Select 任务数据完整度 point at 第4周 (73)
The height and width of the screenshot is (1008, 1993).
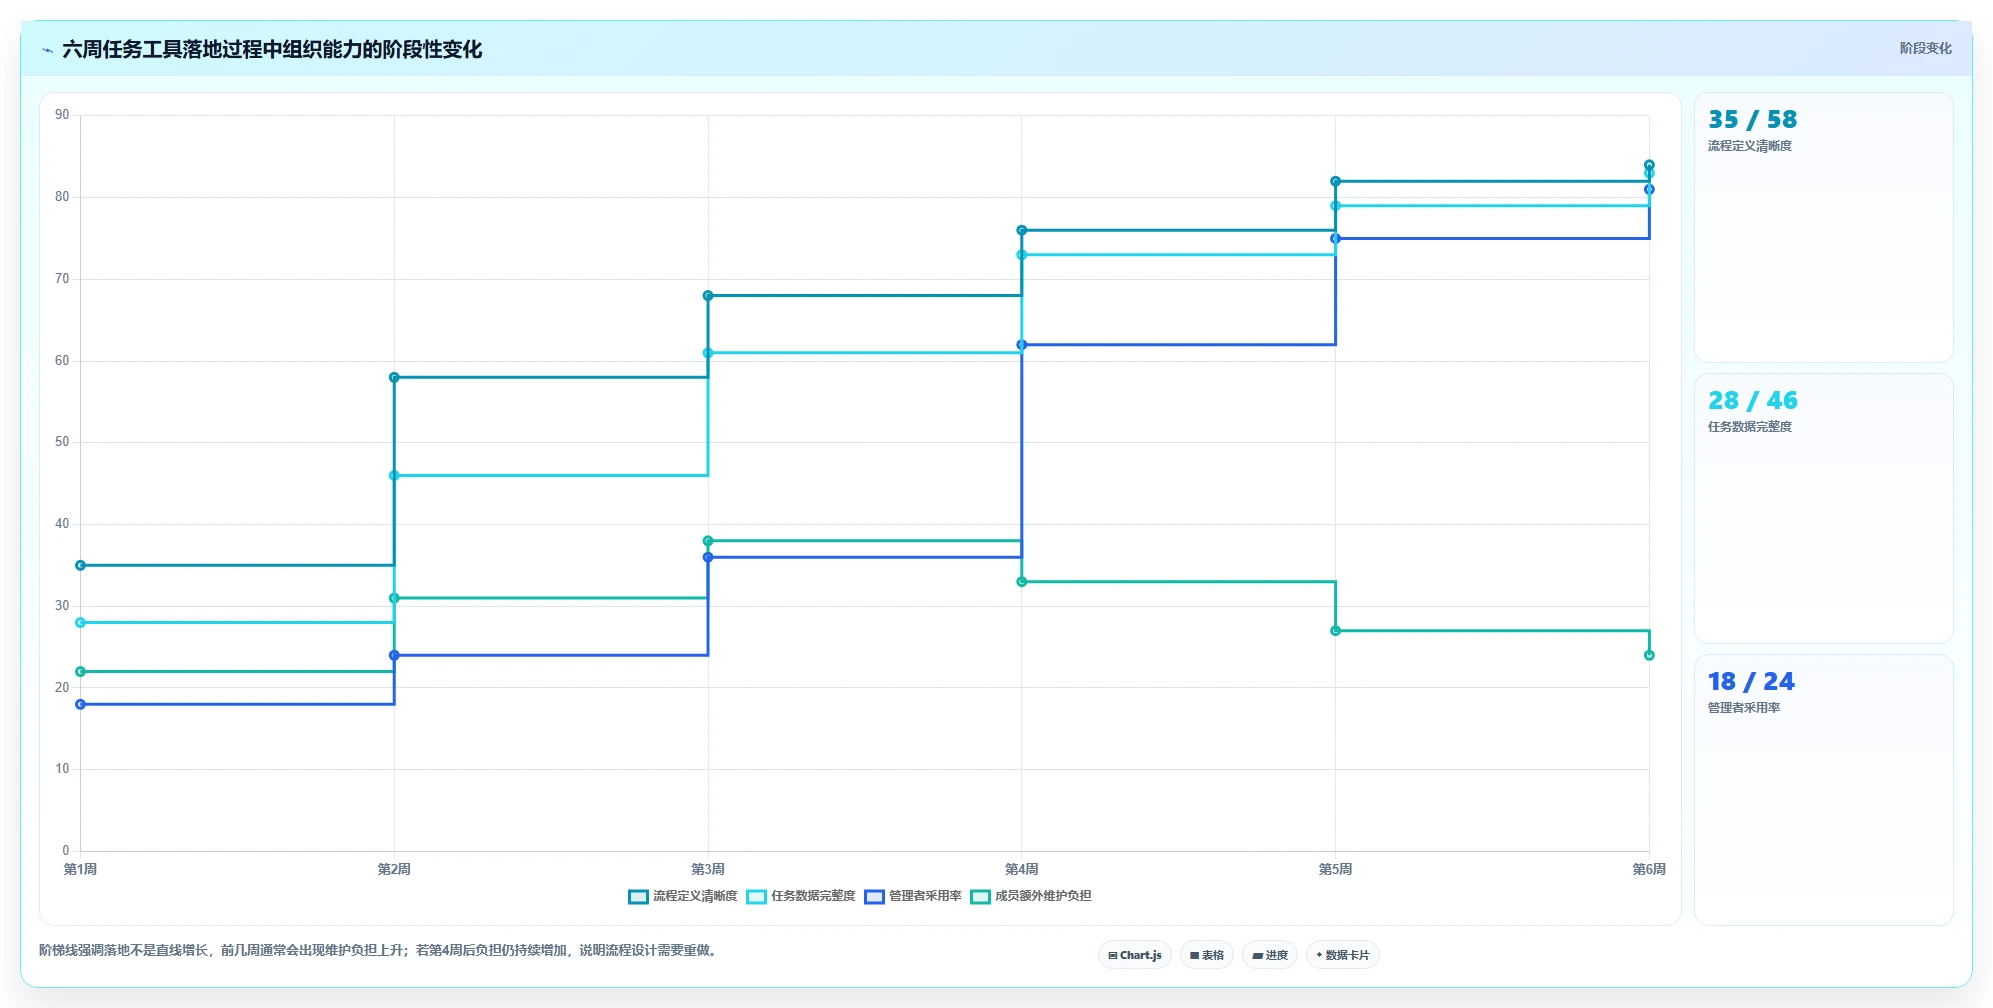[1022, 255]
